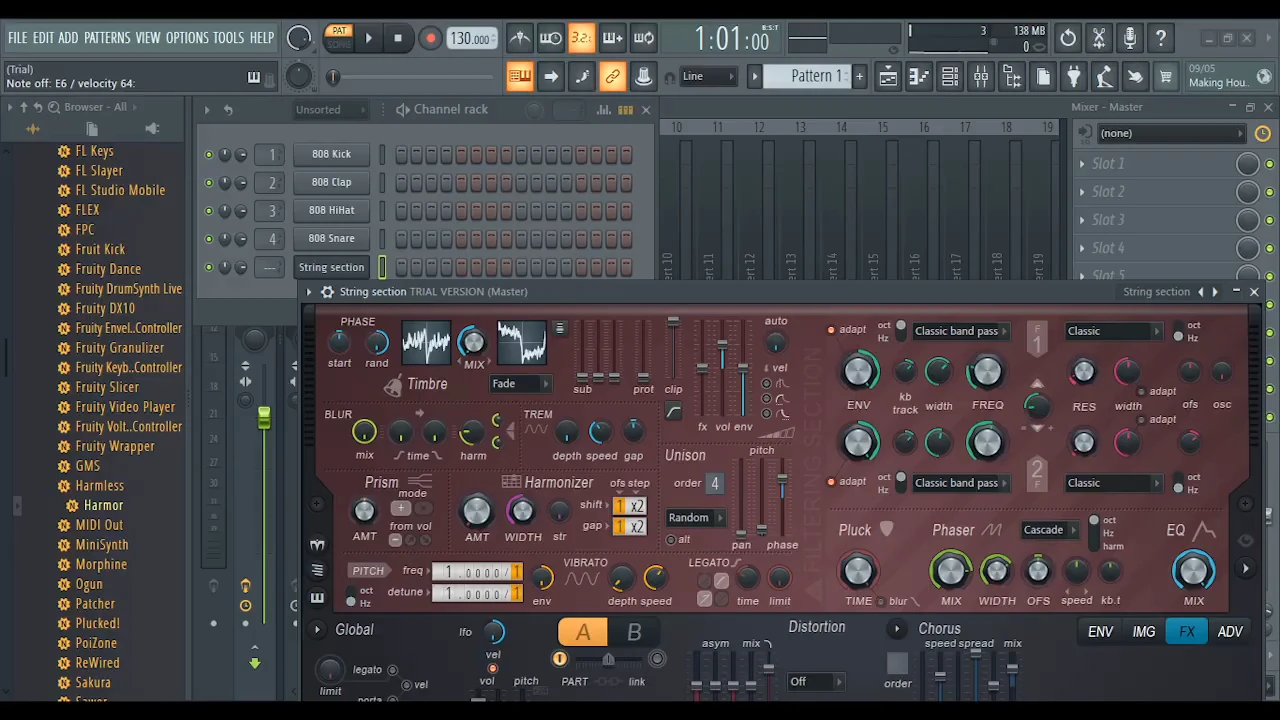The image size is (1280, 720).
Task: Open the Mixer view icon
Action: coord(981,76)
